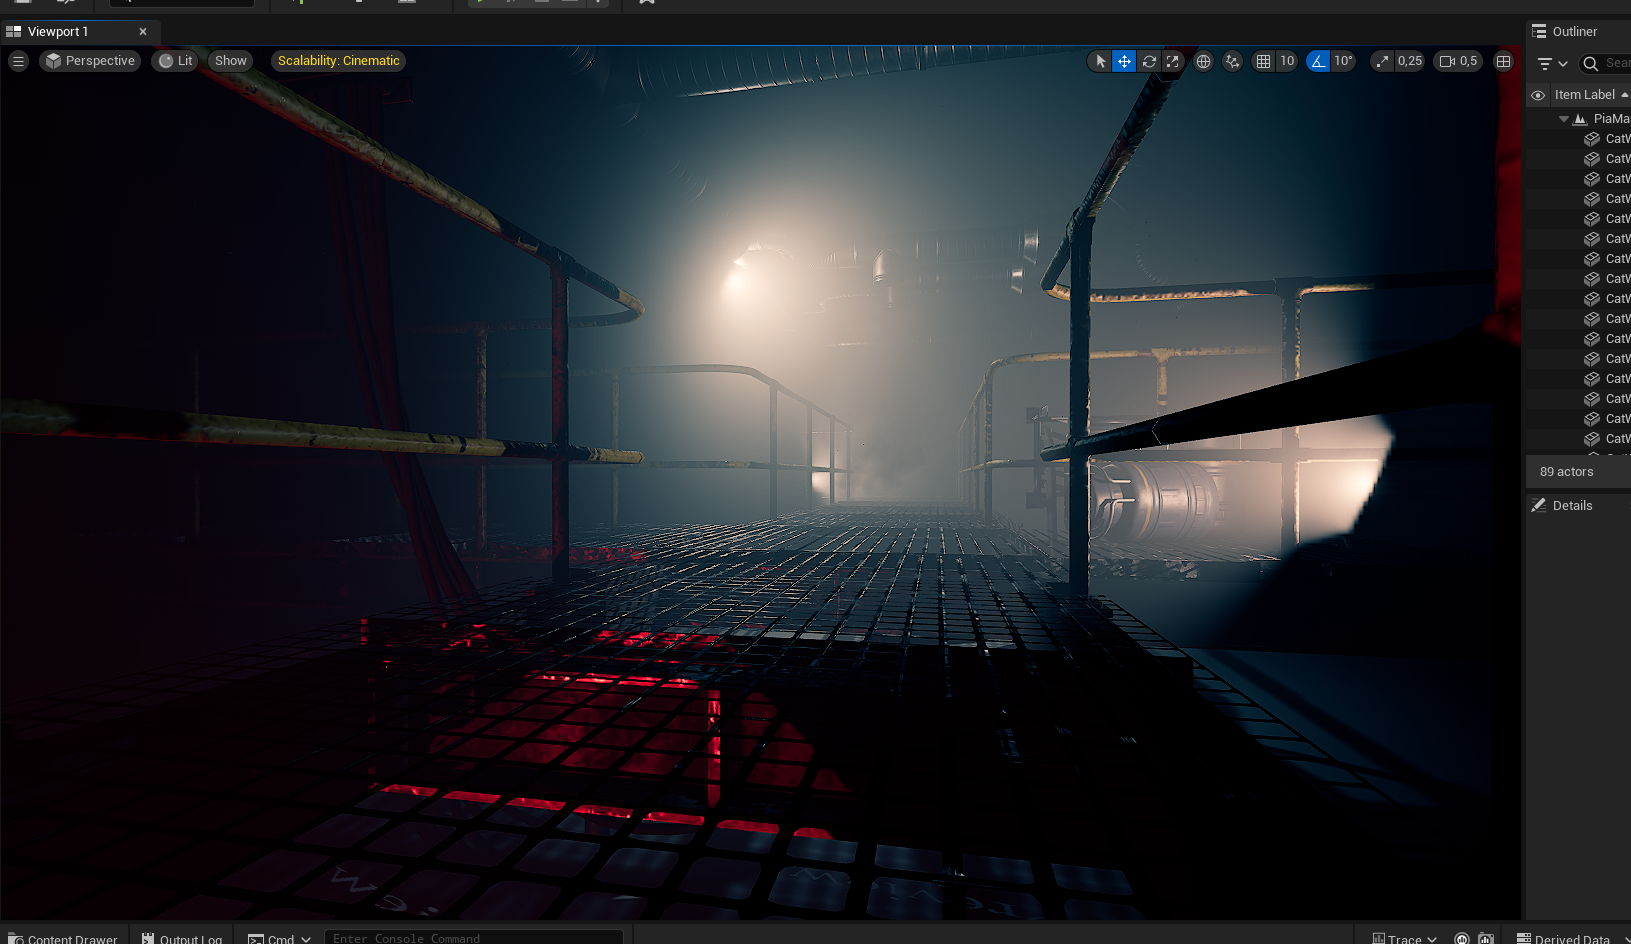Viewport: 1631px width, 944px height.
Task: Click the Scalability: Cinematic warning button
Action: click(338, 61)
